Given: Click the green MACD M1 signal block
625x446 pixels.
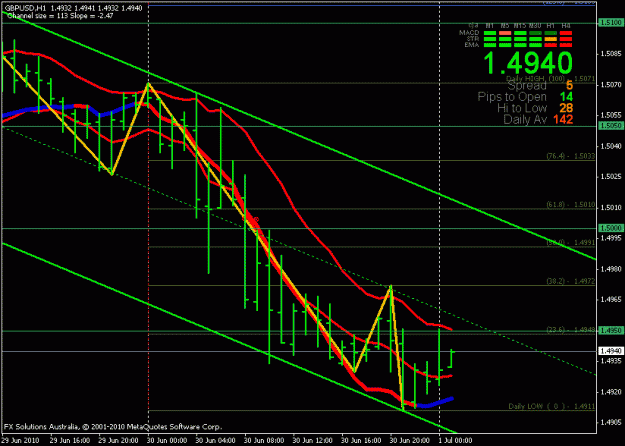Looking at the screenshot, I should [x=490, y=33].
